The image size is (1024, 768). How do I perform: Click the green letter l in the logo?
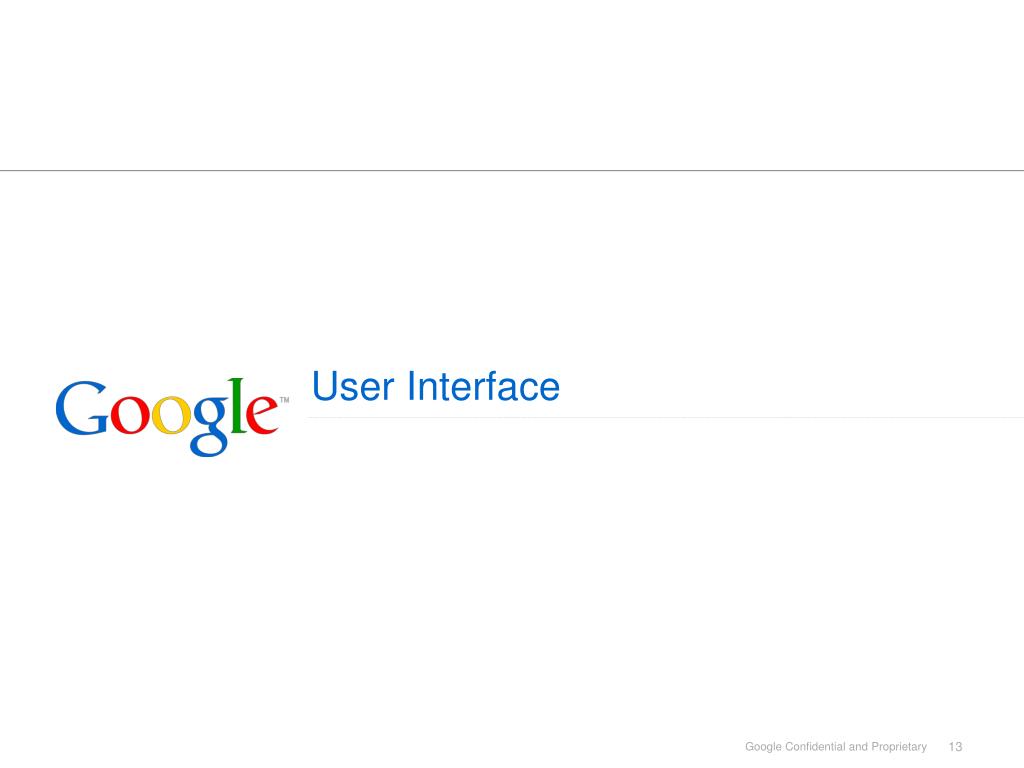pyautogui.click(x=238, y=405)
